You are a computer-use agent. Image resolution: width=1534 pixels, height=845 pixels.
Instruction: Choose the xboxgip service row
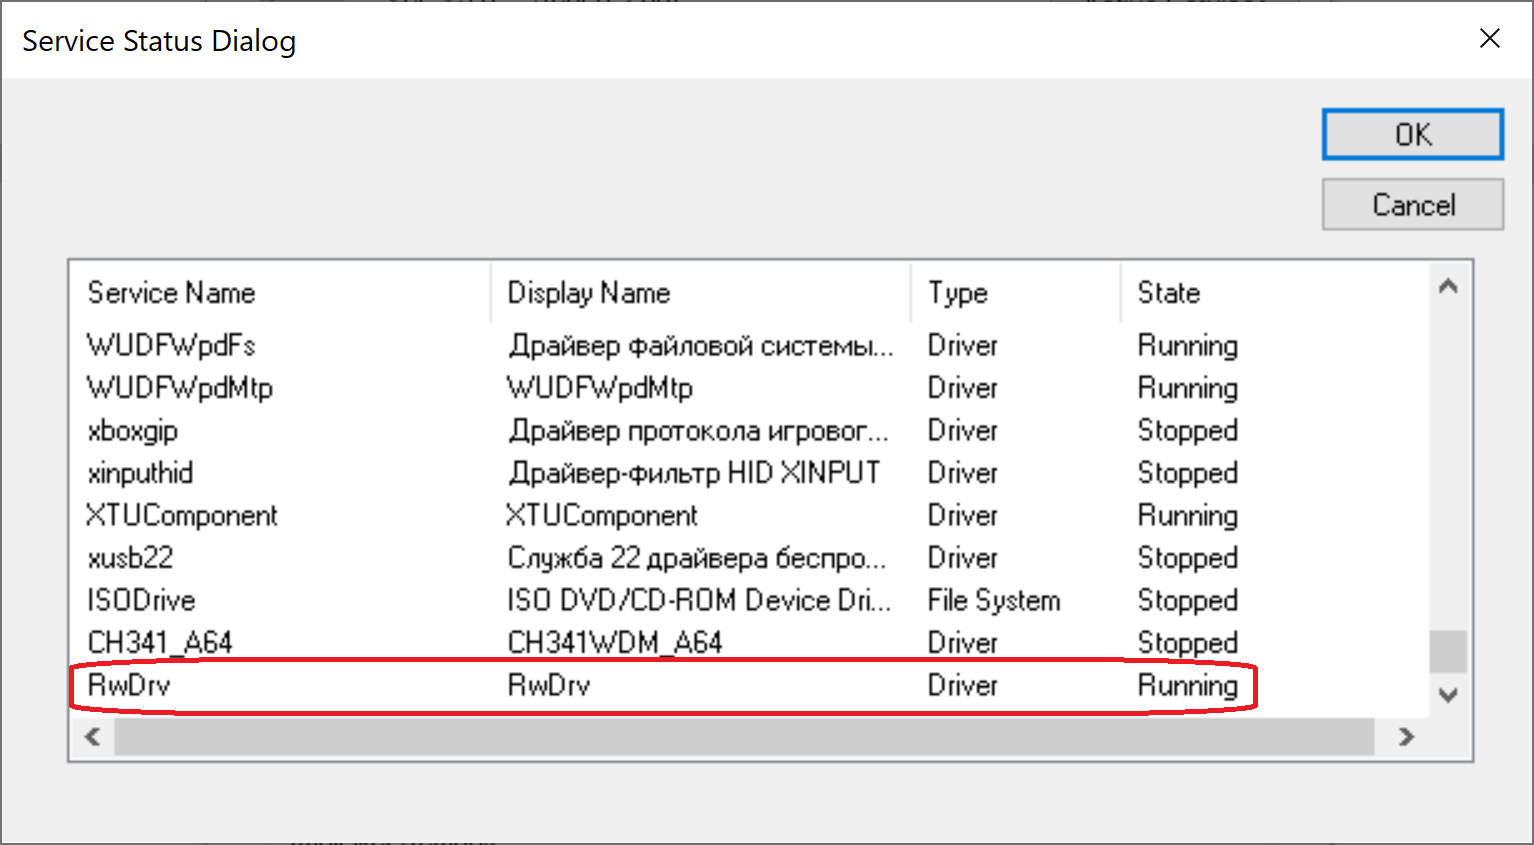[133, 431]
